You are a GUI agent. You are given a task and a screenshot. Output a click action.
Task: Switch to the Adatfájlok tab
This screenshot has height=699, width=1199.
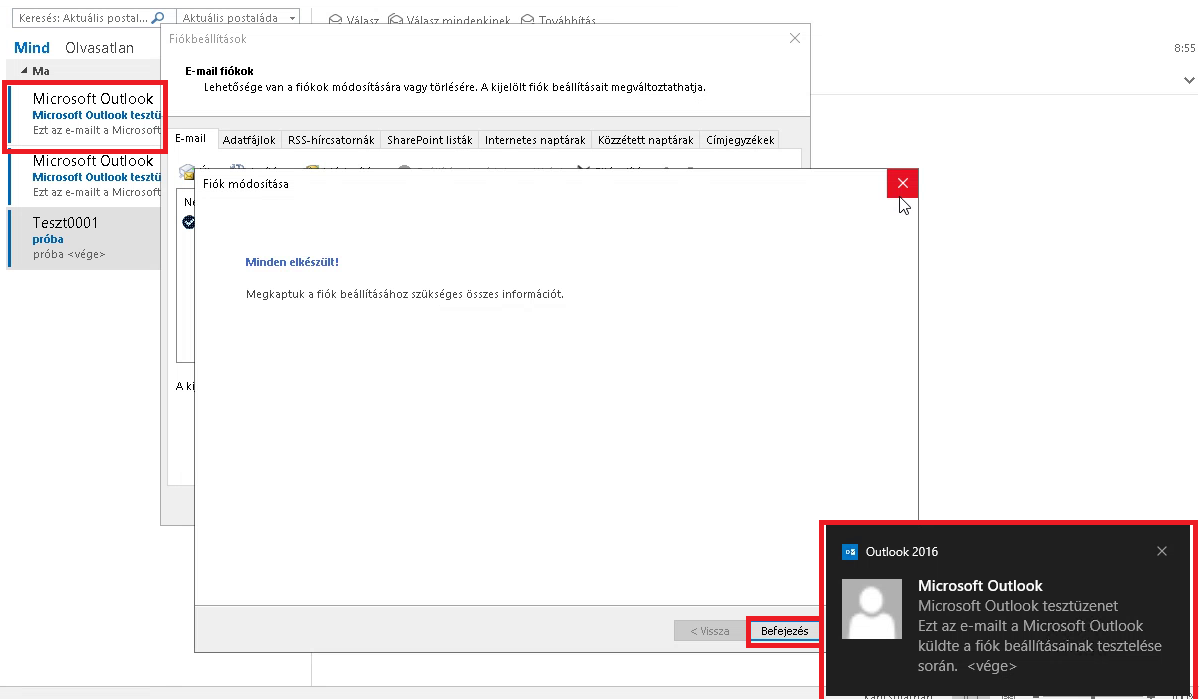click(x=249, y=140)
